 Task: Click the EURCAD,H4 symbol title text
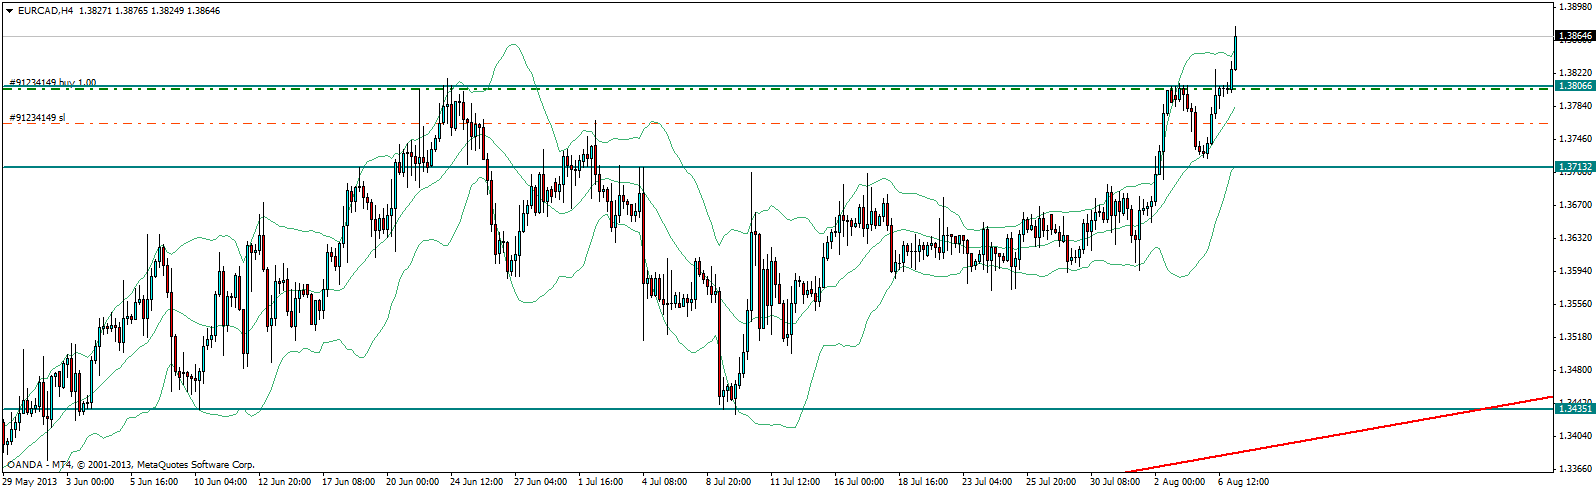(45, 11)
